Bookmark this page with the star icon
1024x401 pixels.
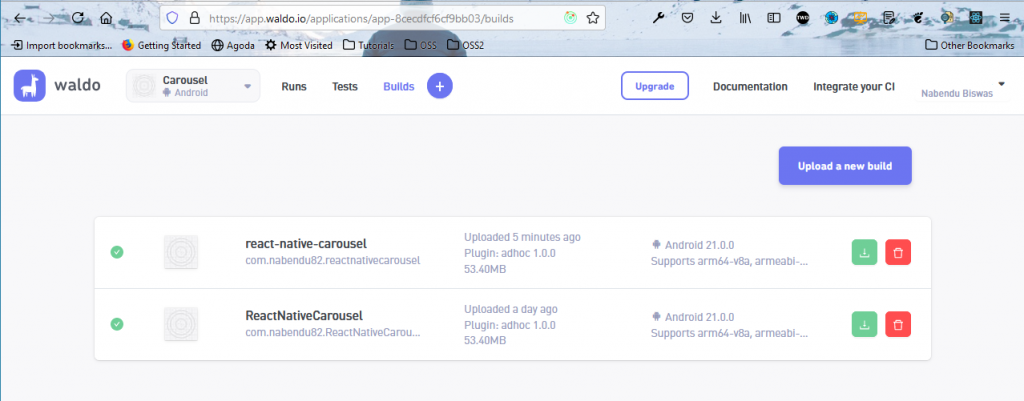pos(594,18)
